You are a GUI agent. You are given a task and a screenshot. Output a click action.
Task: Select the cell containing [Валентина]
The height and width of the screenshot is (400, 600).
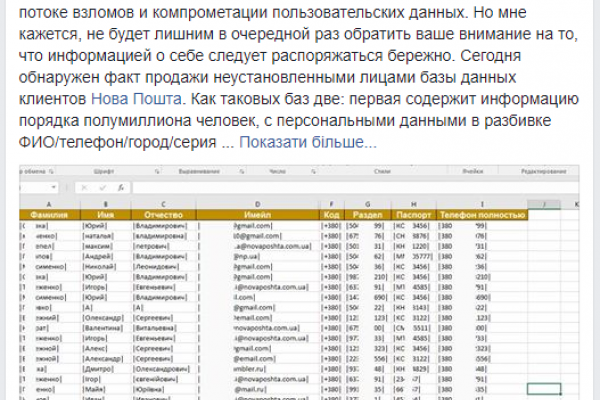tap(106, 328)
